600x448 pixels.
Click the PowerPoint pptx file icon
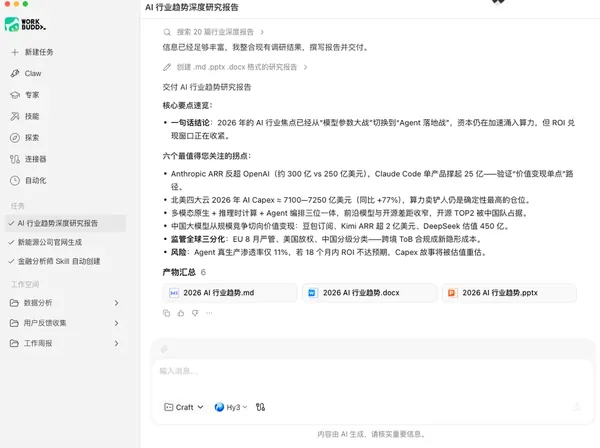452,293
